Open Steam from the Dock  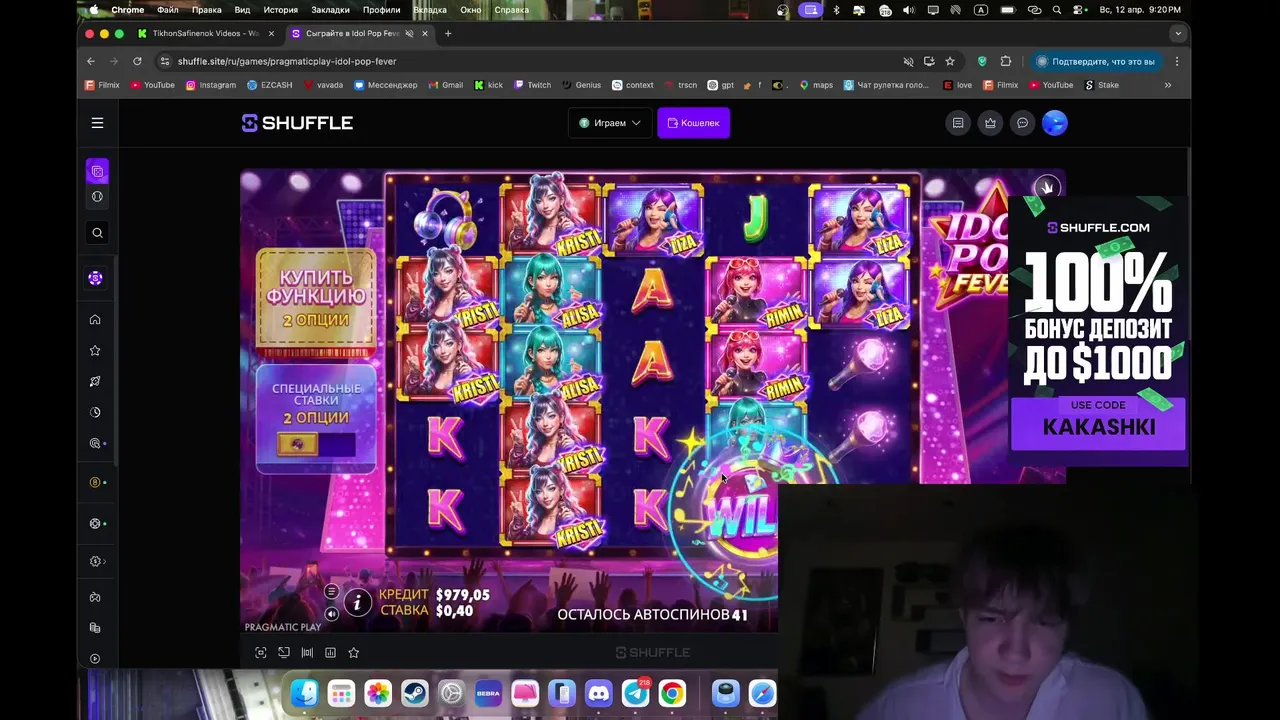(x=415, y=693)
